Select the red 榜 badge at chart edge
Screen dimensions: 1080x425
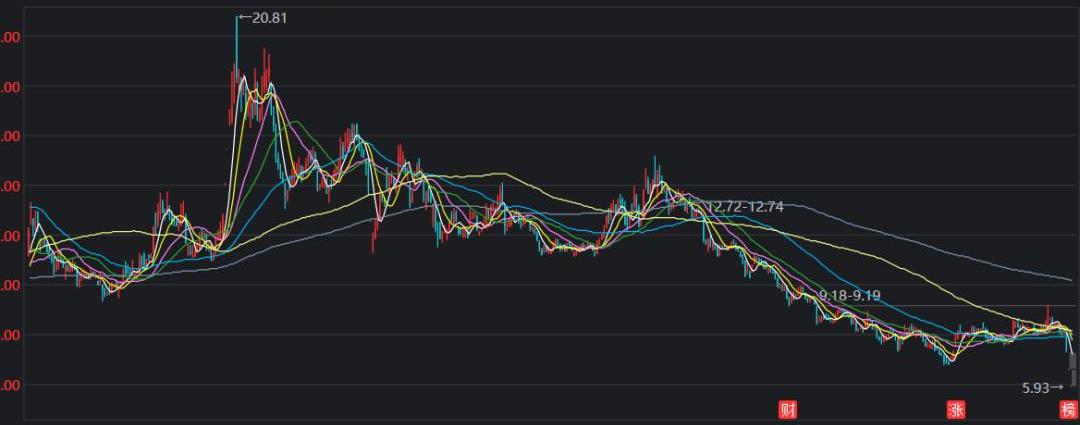click(1070, 410)
